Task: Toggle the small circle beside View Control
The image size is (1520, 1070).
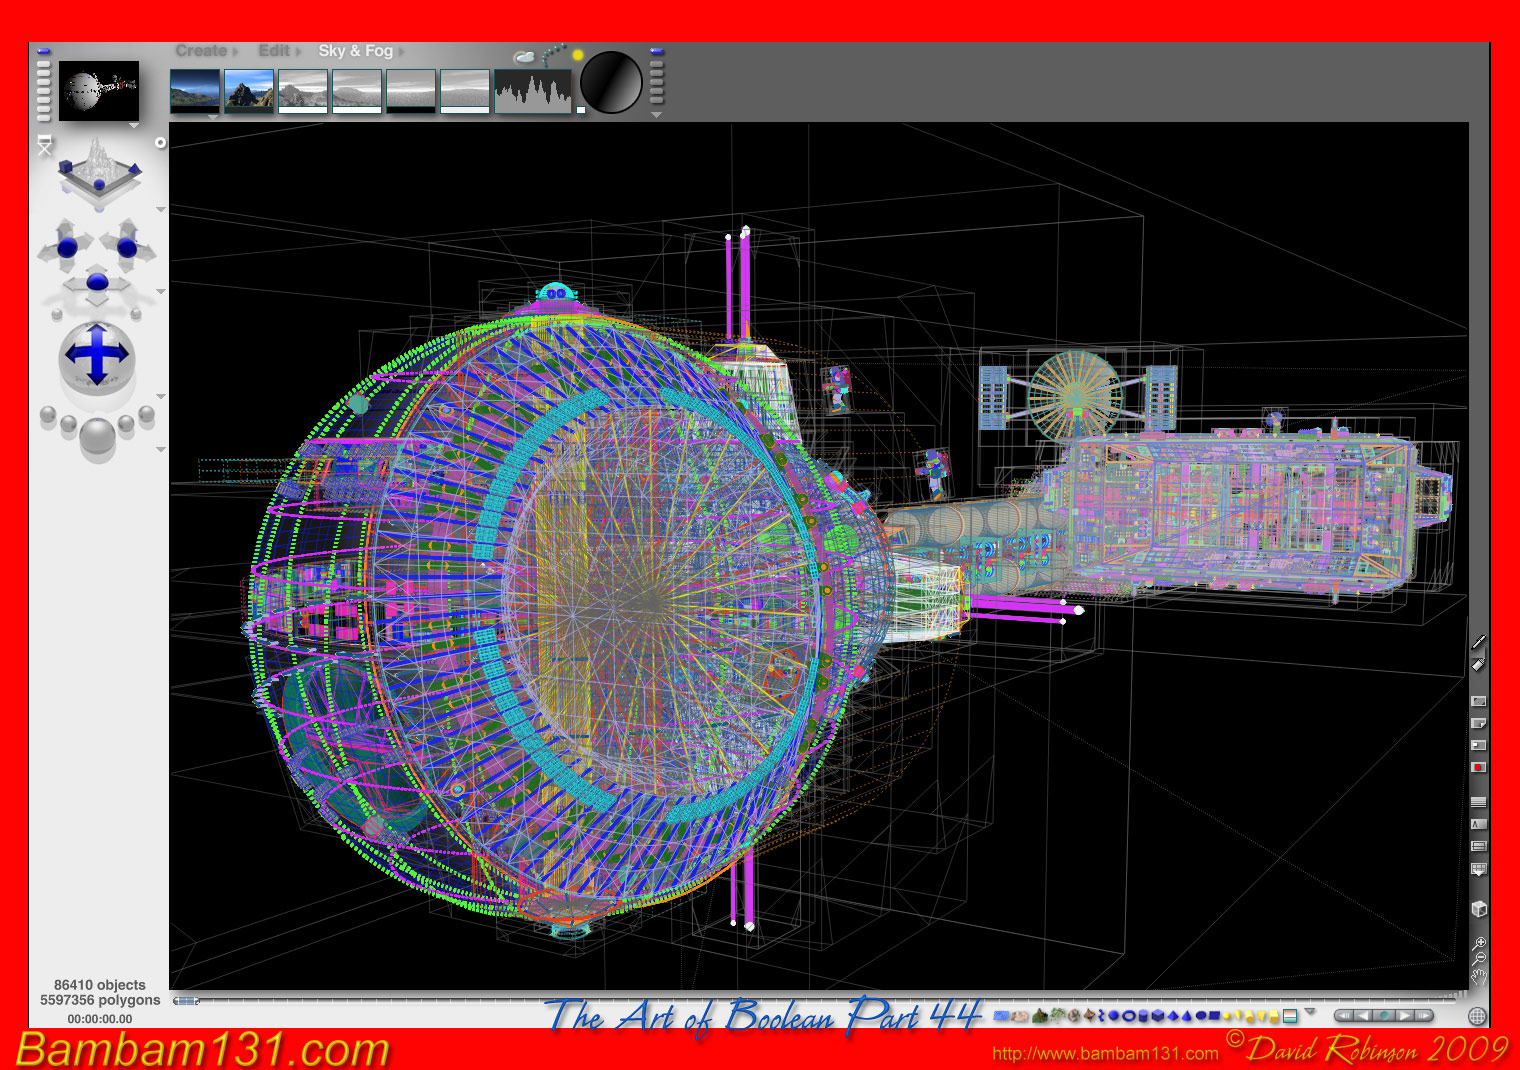Action: (160, 143)
